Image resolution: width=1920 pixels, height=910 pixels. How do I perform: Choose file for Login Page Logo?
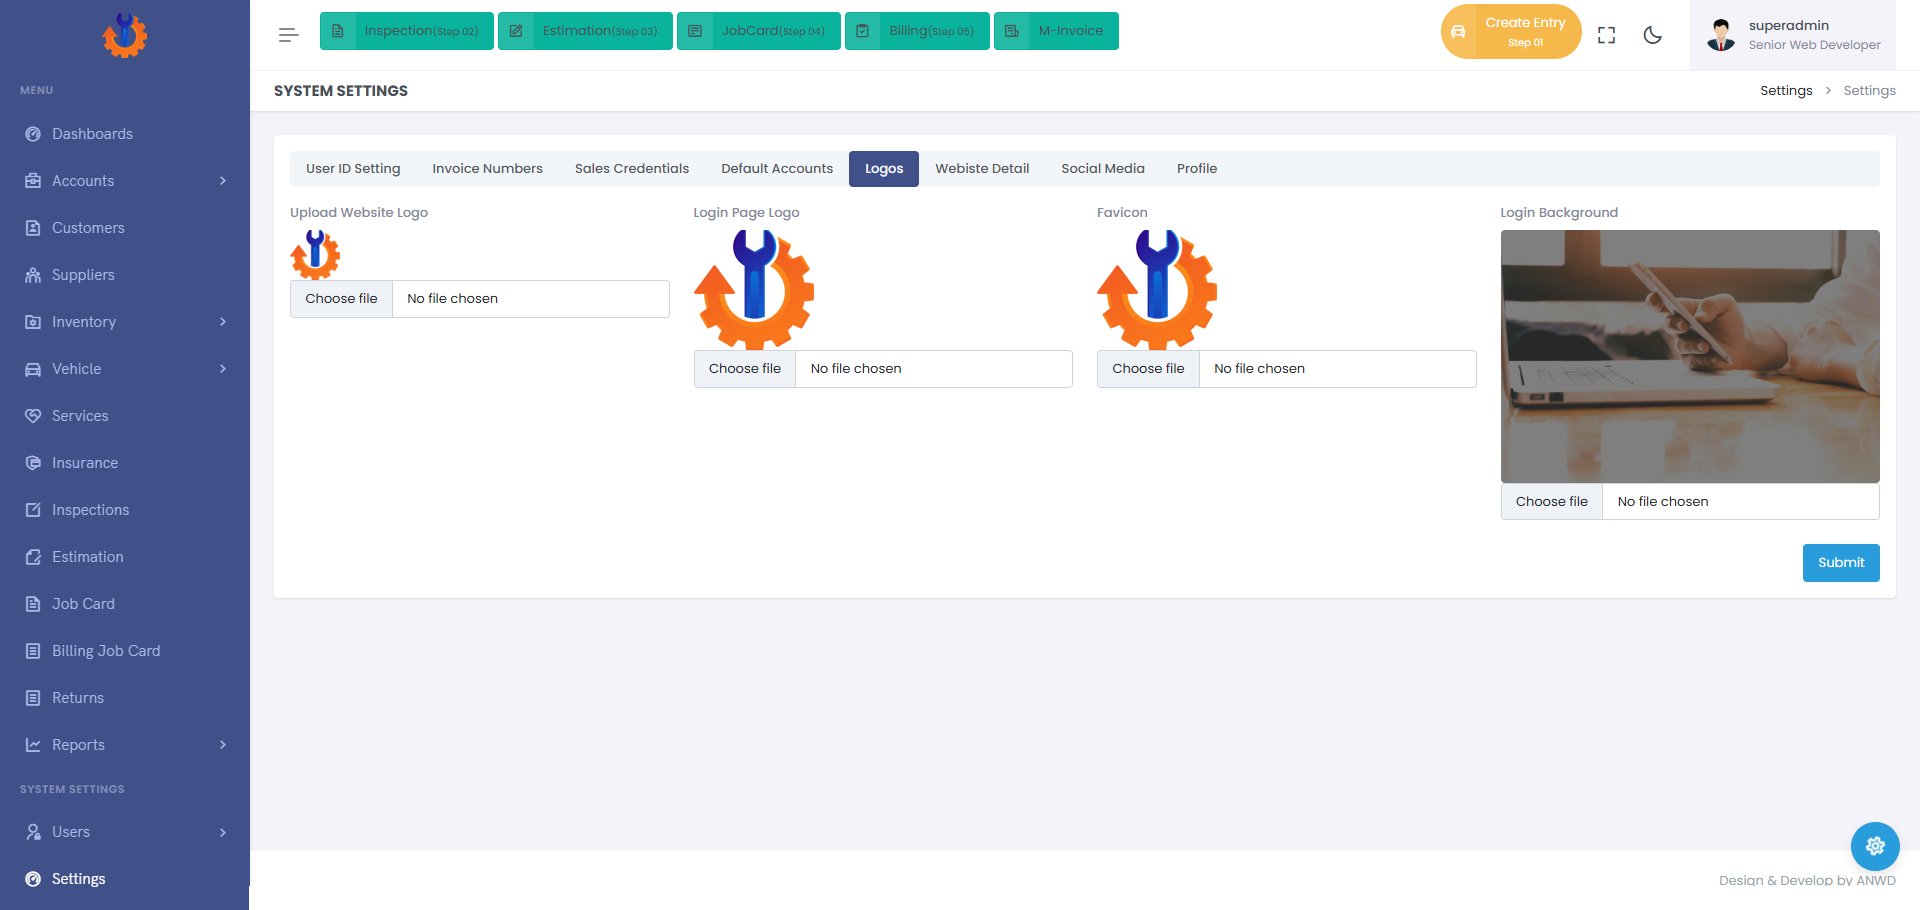(x=745, y=369)
